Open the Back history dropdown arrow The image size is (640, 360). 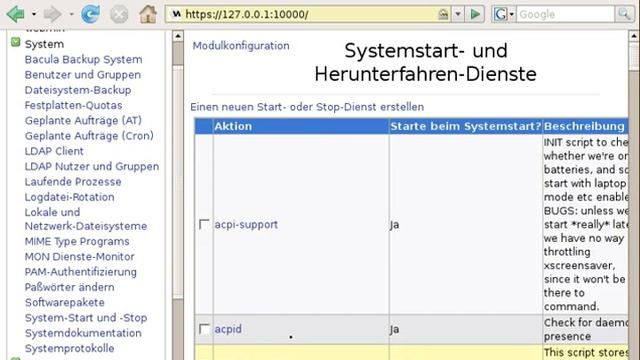pyautogui.click(x=34, y=14)
